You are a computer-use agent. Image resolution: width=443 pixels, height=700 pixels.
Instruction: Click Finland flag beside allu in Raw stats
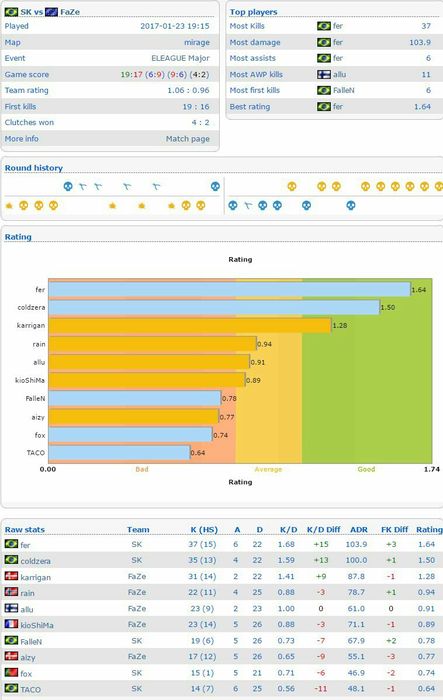point(11,608)
